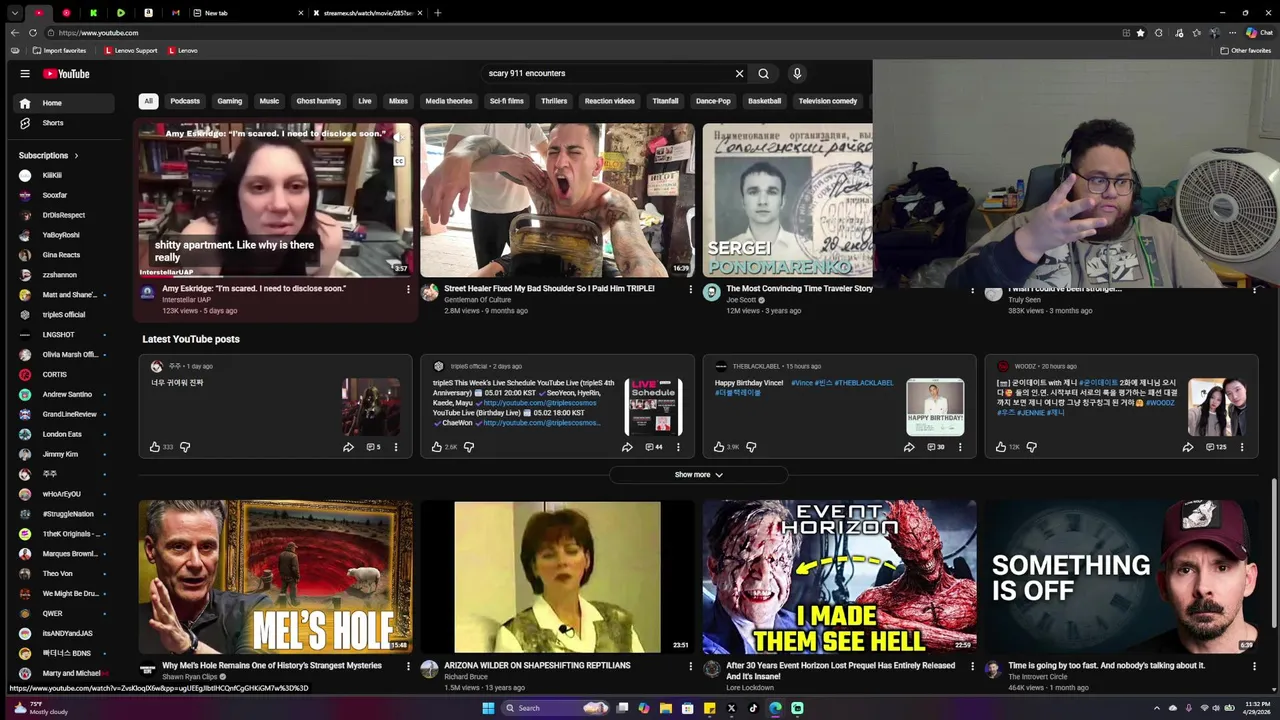Open the DrDisRespect subscription
Screen dimensions: 1280x720
(x=64, y=215)
